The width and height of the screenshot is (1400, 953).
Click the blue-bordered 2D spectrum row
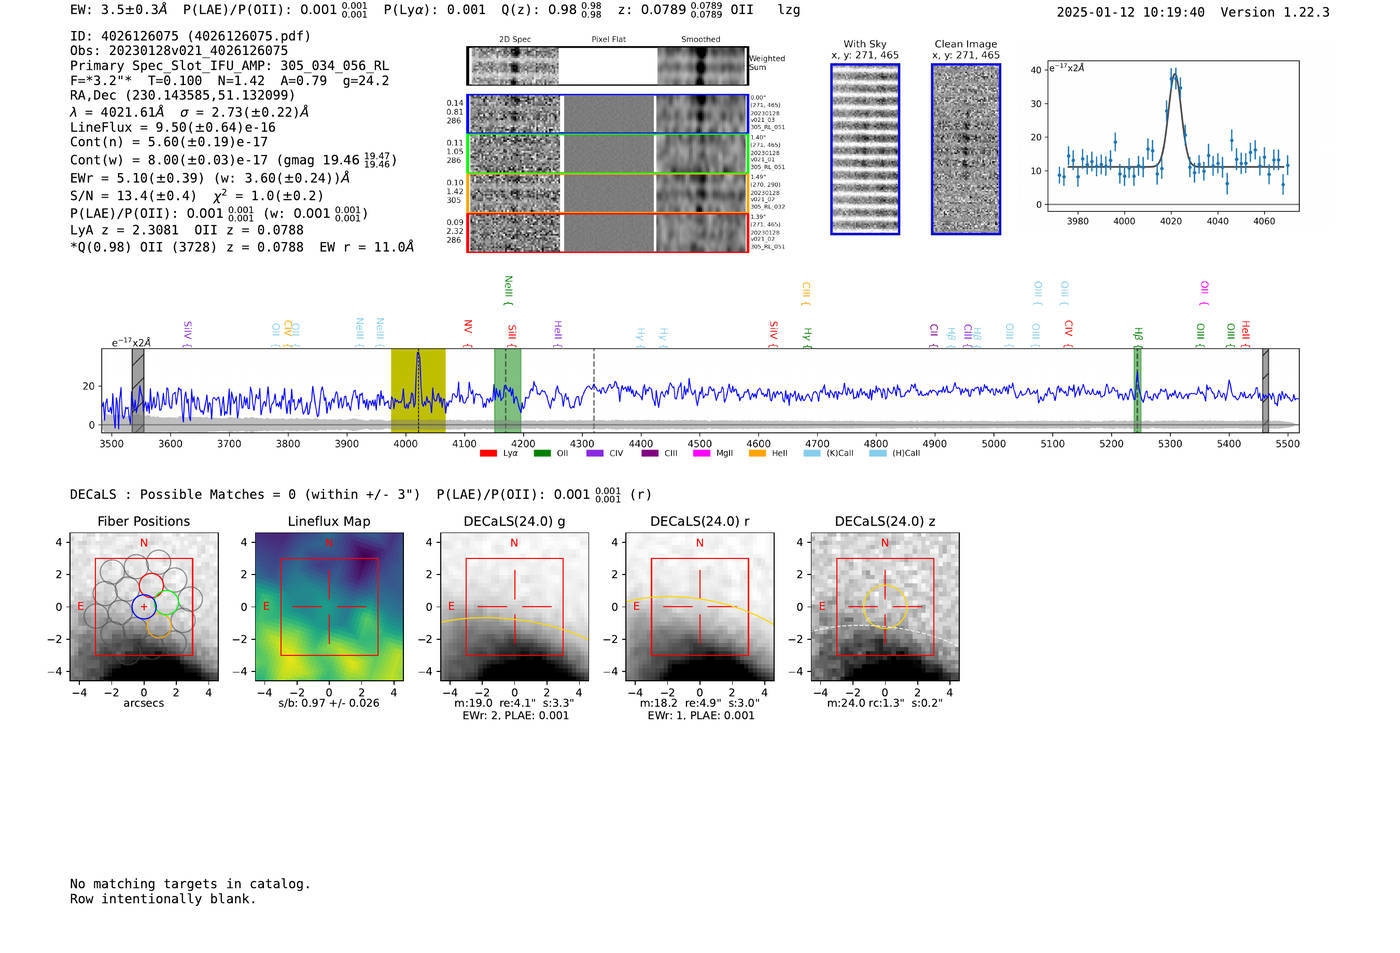(x=608, y=114)
